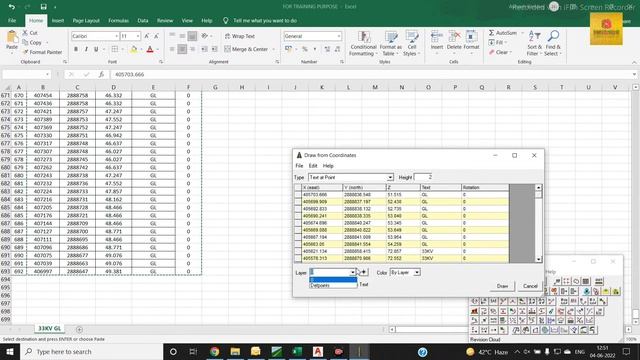Click Undo arrow in Quick Access toolbar
Image resolution: width=640 pixels, height=360 pixels.
(11, 7)
